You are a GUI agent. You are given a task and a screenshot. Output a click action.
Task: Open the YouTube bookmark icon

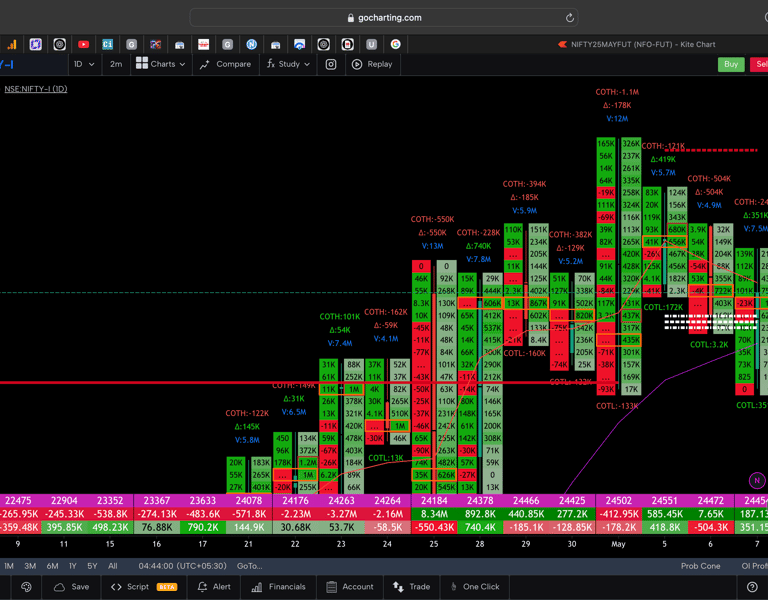(x=84, y=45)
